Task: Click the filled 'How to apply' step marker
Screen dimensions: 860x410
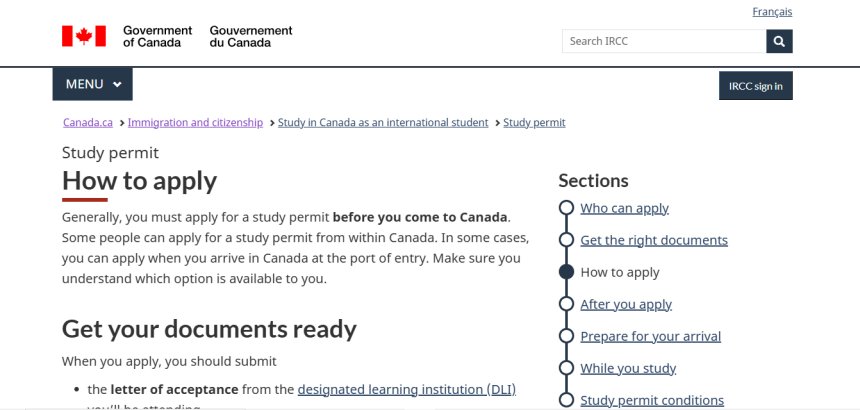Action: [x=566, y=272]
